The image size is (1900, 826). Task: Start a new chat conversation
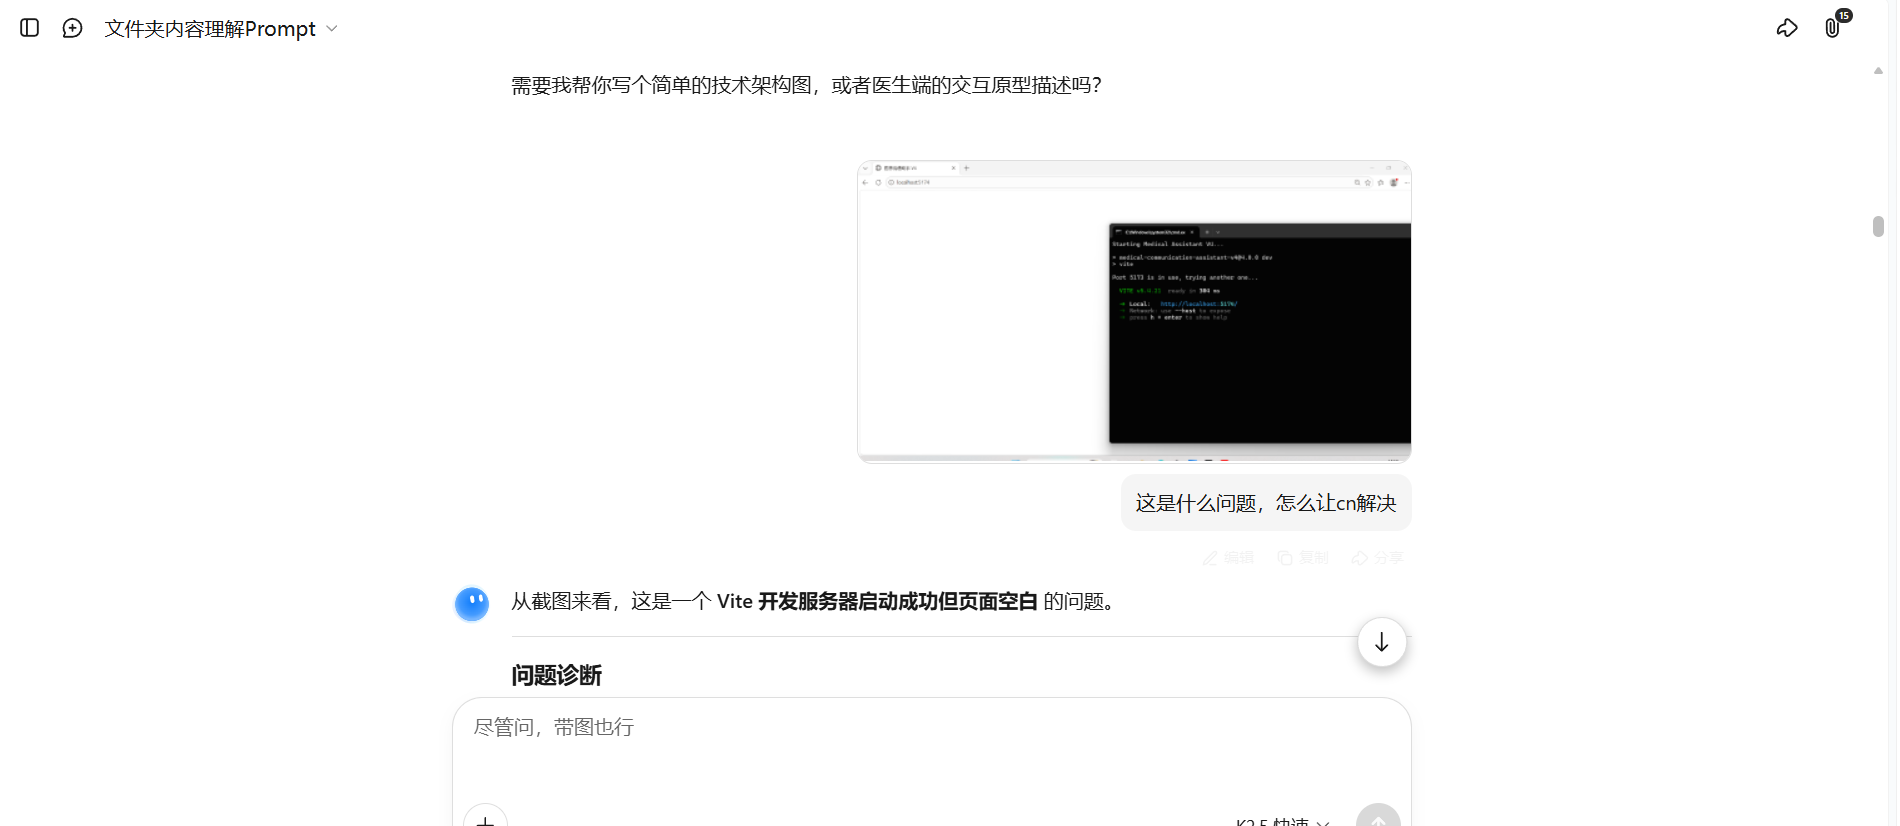pos(72,28)
